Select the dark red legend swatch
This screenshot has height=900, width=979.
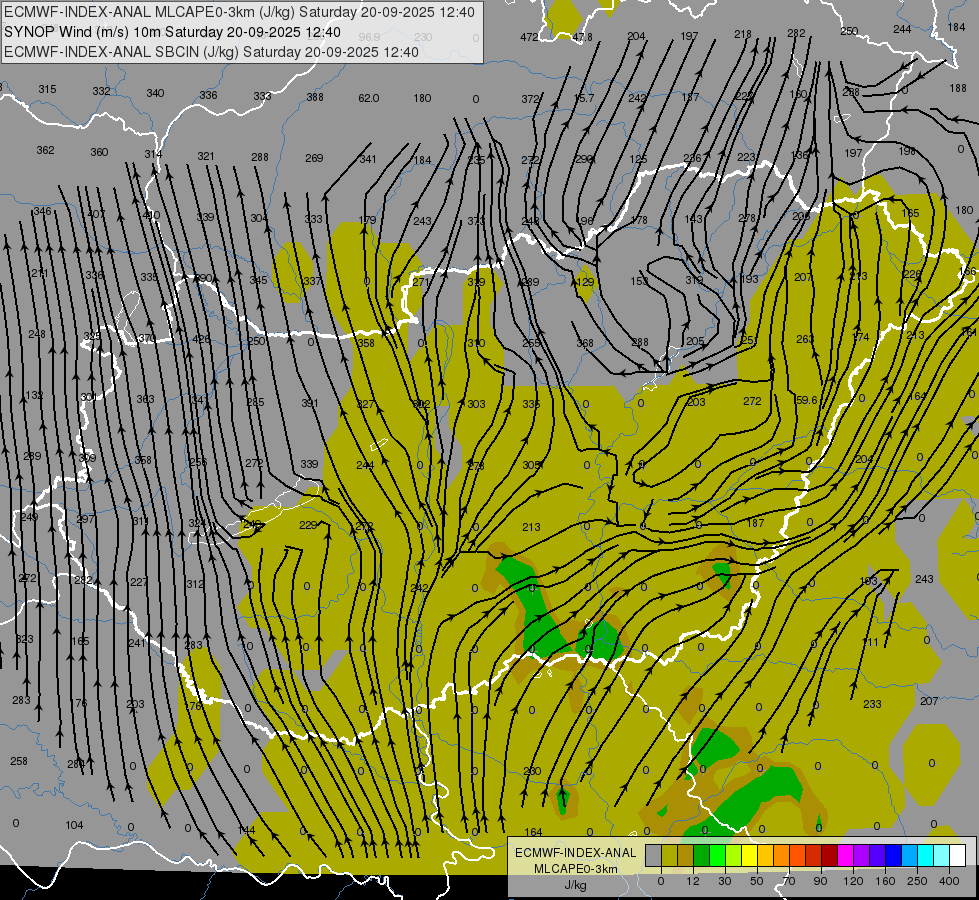pyautogui.click(x=829, y=855)
